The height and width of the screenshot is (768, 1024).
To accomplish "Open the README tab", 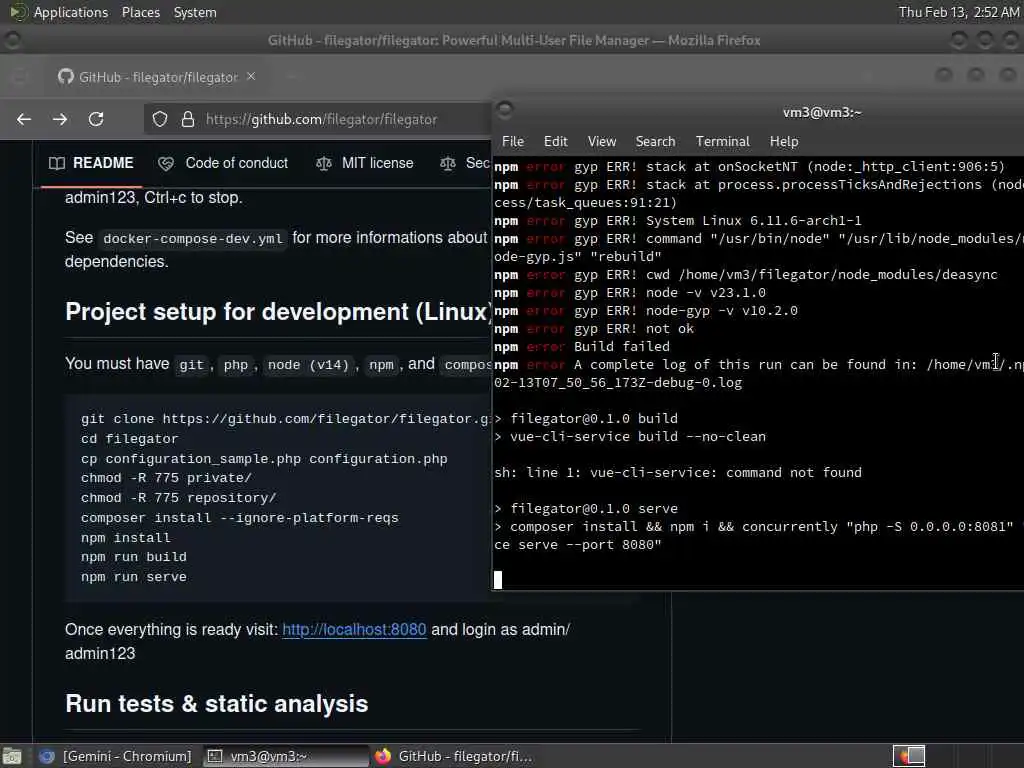I will tap(91, 163).
